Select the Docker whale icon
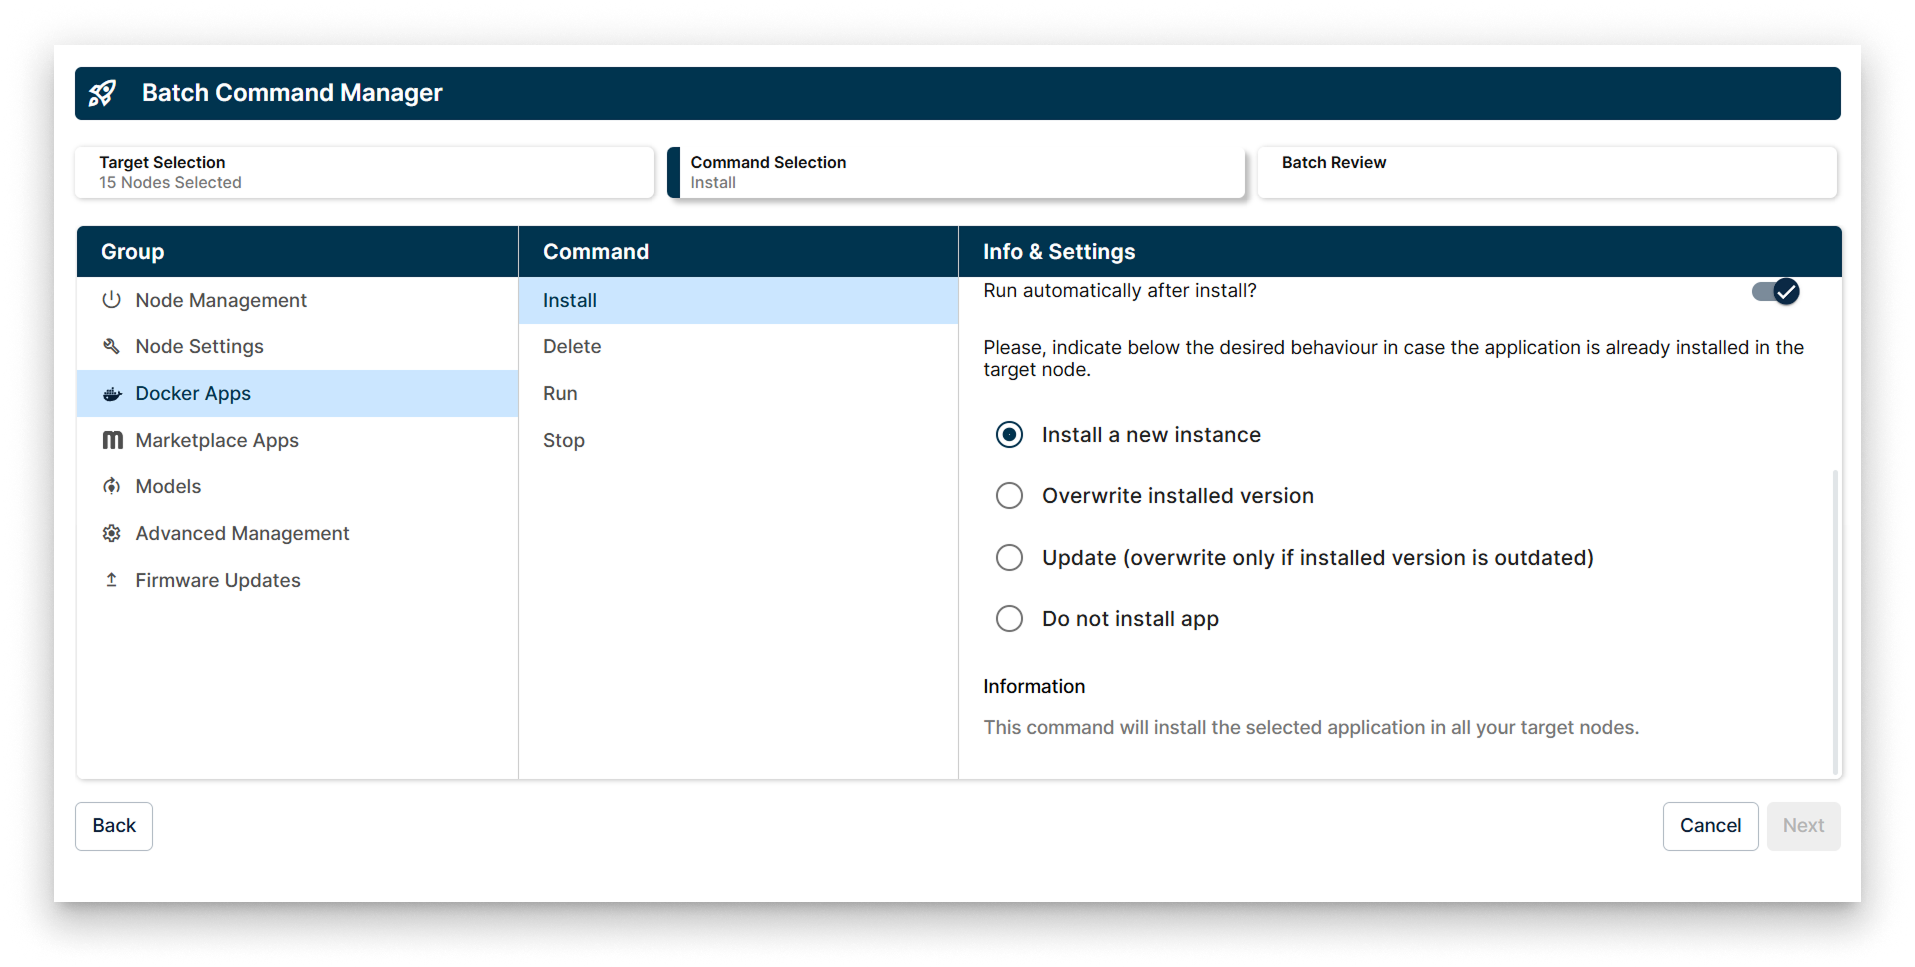This screenshot has height=967, width=1915. [x=111, y=393]
